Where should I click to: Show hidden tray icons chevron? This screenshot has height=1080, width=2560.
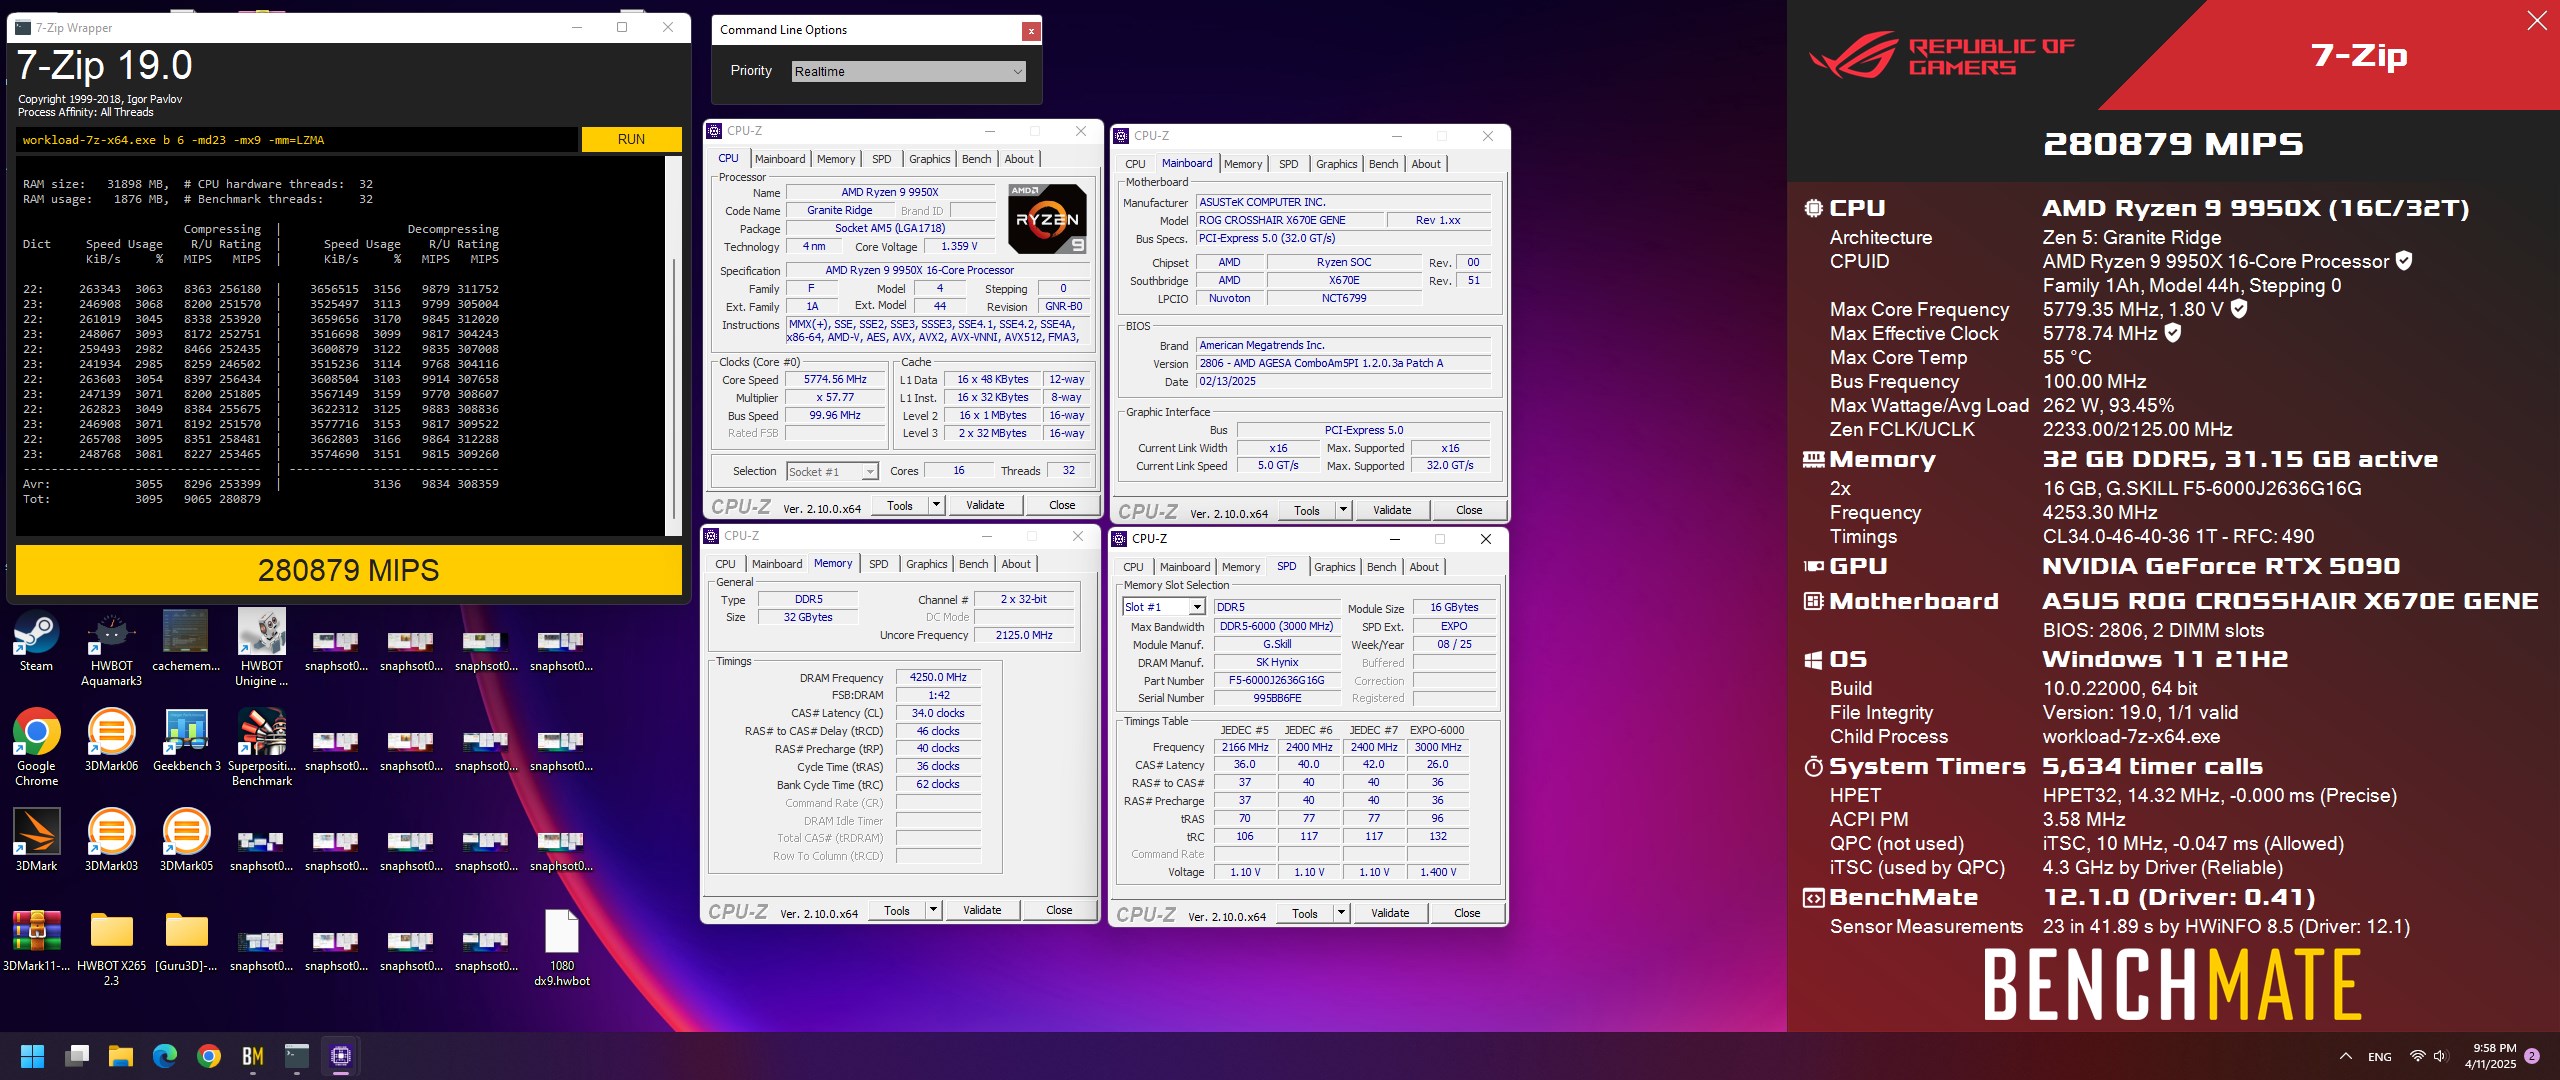coord(2346,1056)
